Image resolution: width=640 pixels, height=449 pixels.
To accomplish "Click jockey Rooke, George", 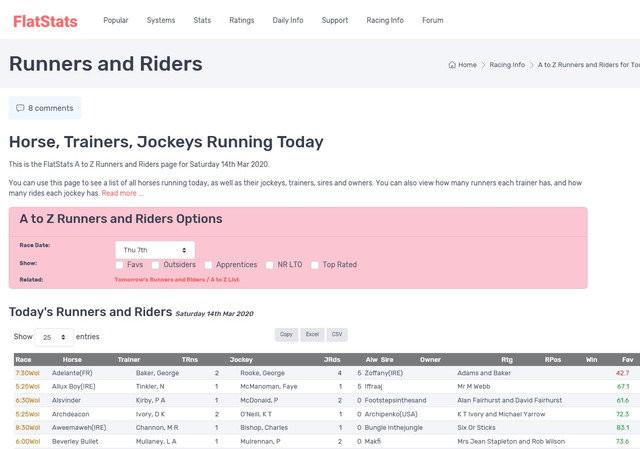I will click(262, 373).
